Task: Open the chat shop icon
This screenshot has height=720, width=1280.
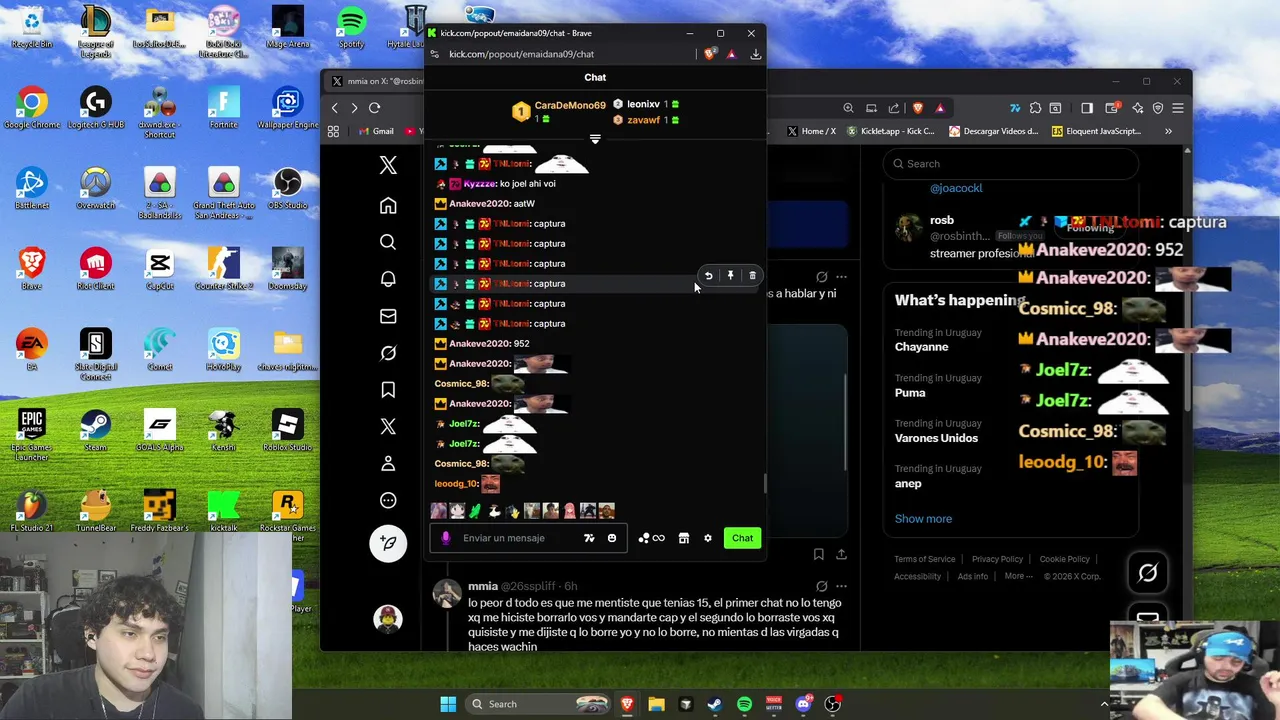Action: pos(684,538)
